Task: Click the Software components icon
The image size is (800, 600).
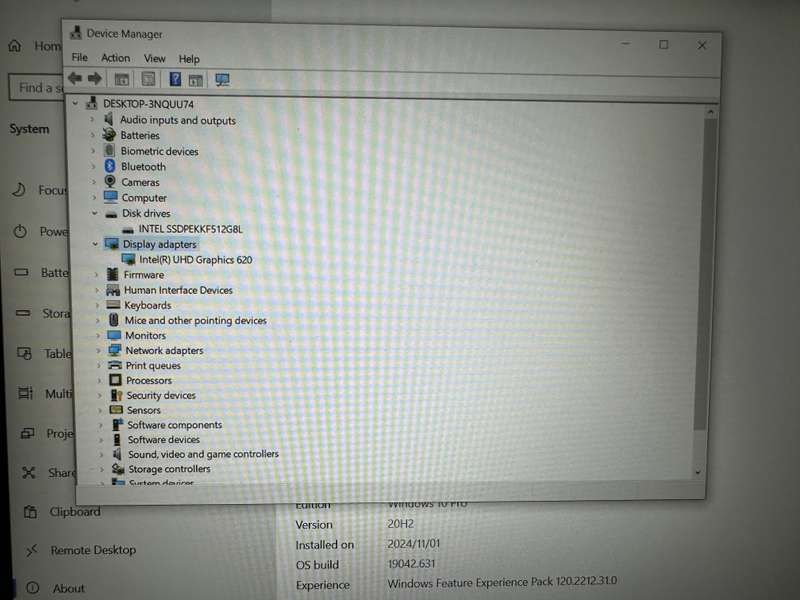Action: 118,424
